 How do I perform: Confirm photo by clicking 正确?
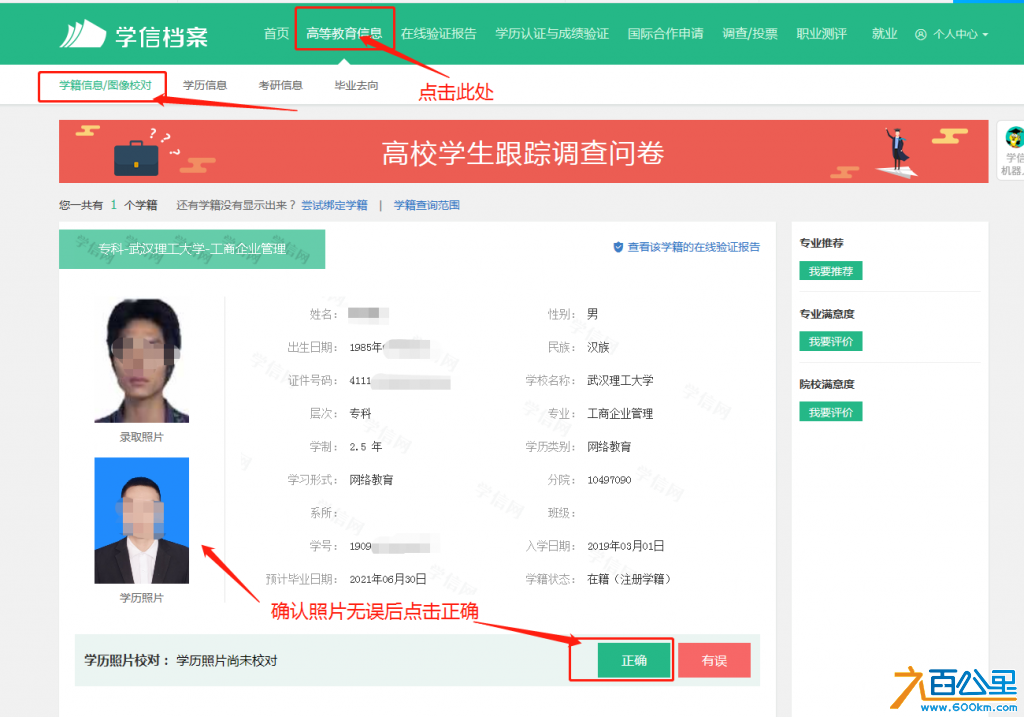tap(634, 660)
